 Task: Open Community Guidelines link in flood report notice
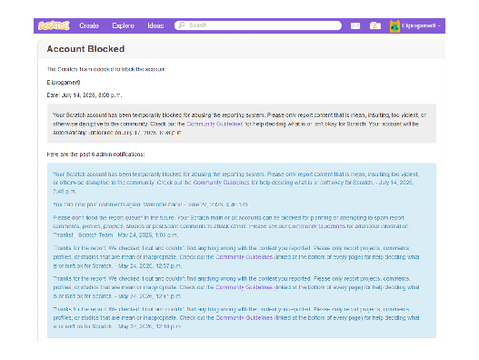tap(317, 226)
